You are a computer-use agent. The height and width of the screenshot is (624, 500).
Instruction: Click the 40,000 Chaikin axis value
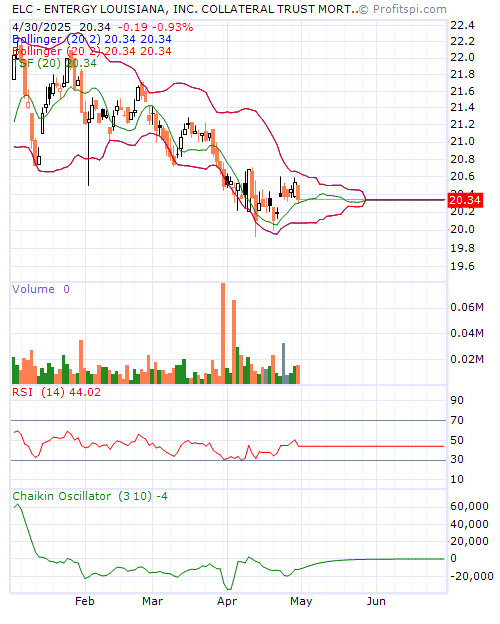click(469, 524)
